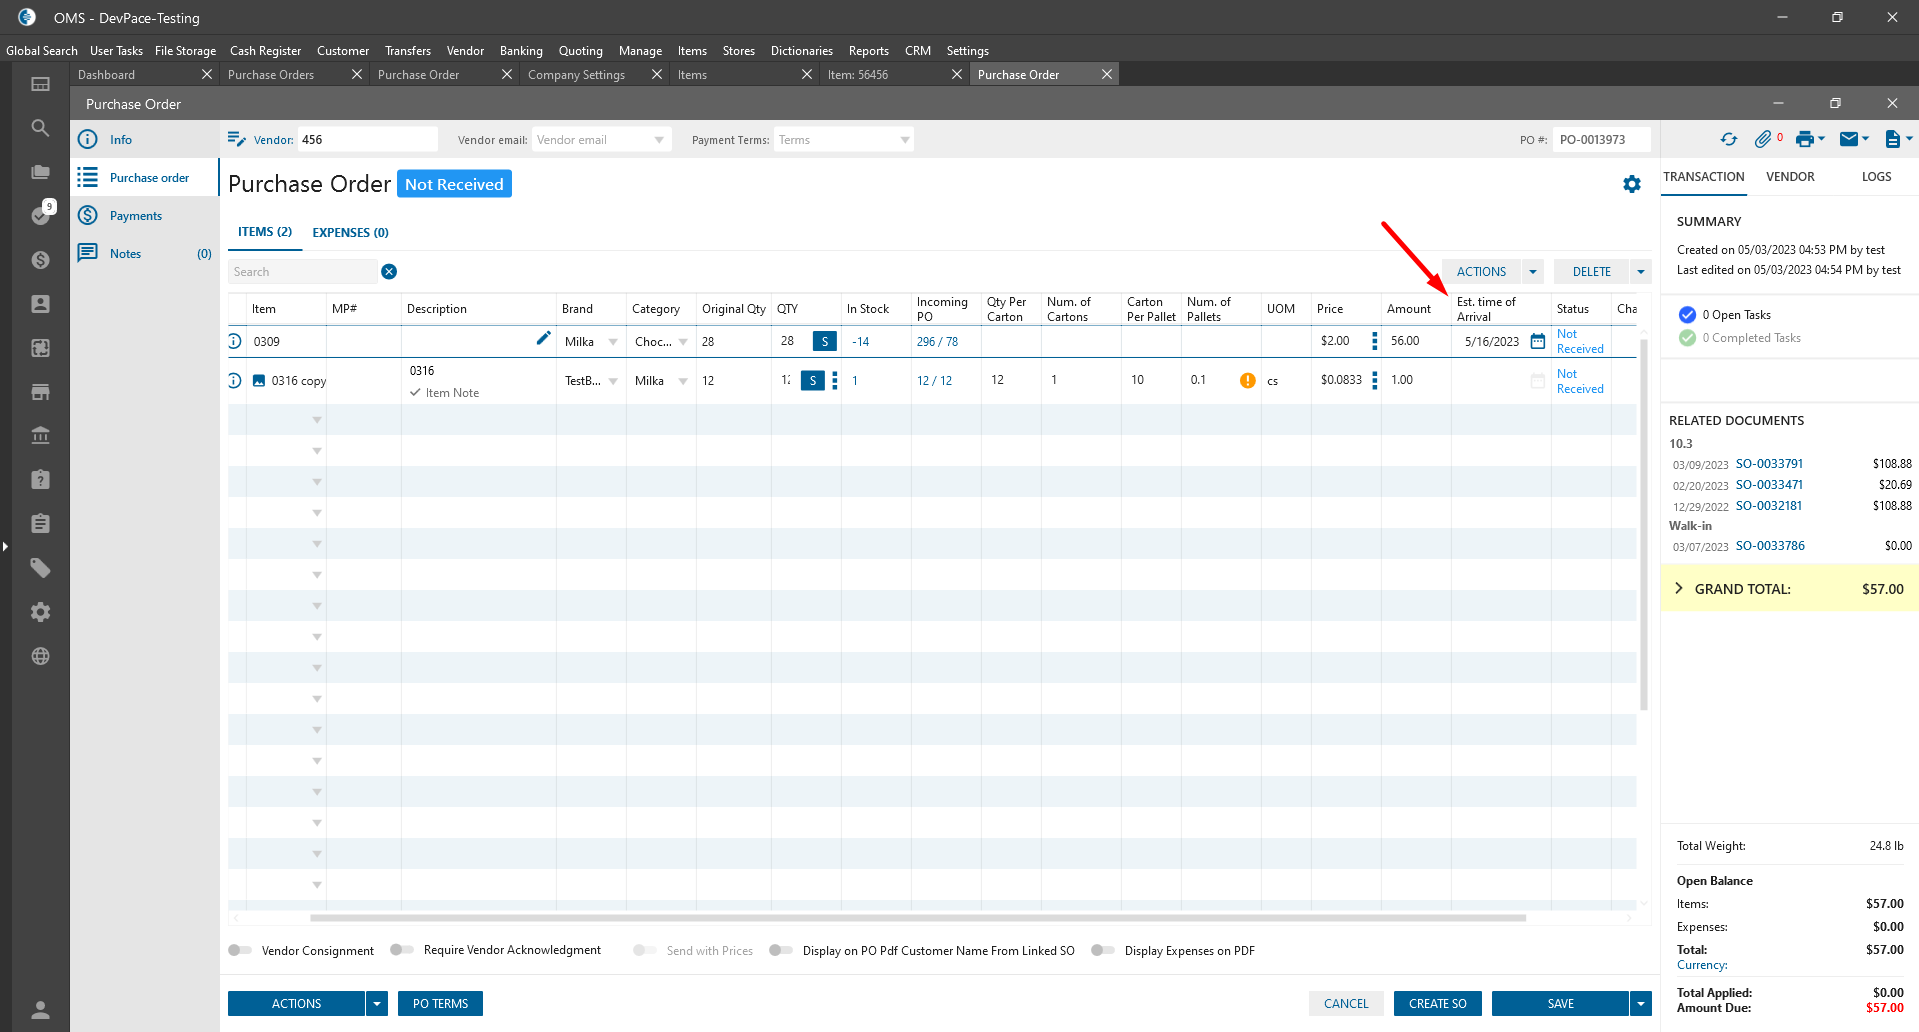Open the blue gear grid settings icon
The width and height of the screenshot is (1919, 1032).
1632,184
